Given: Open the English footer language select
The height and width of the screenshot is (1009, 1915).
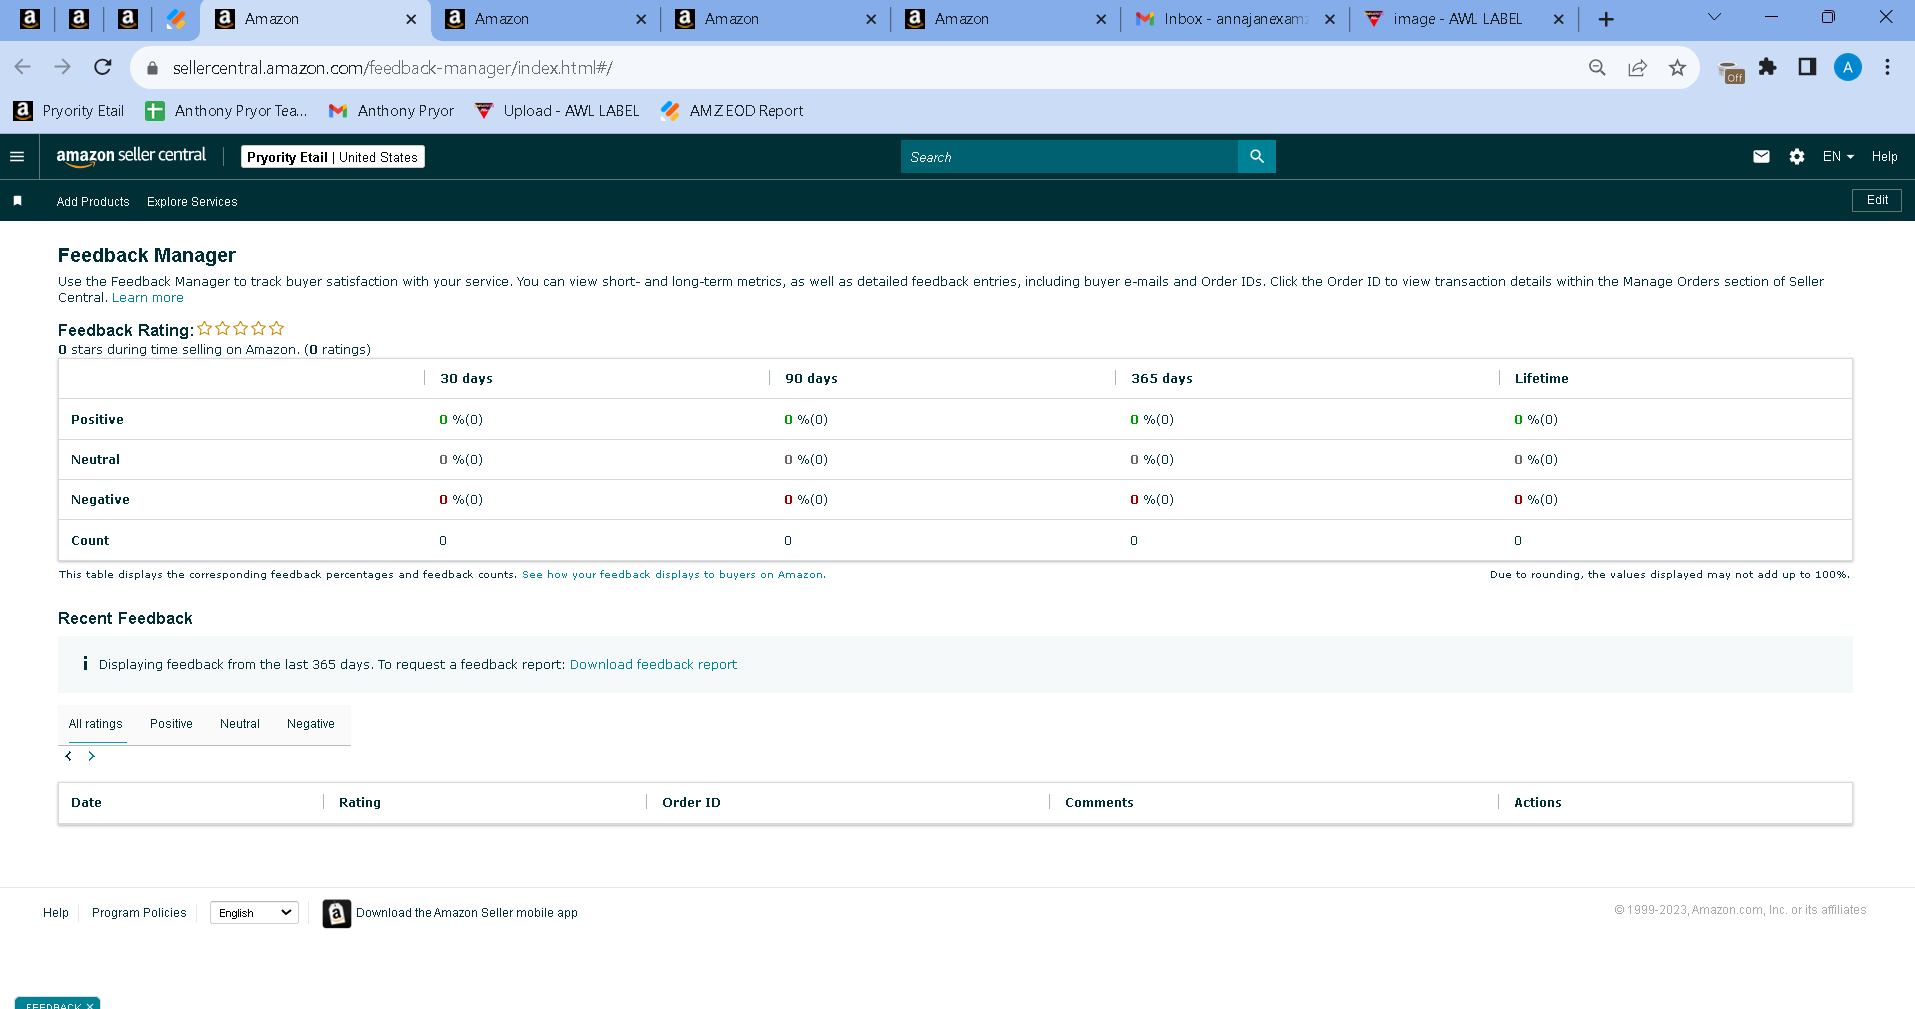Looking at the screenshot, I should click(x=254, y=913).
